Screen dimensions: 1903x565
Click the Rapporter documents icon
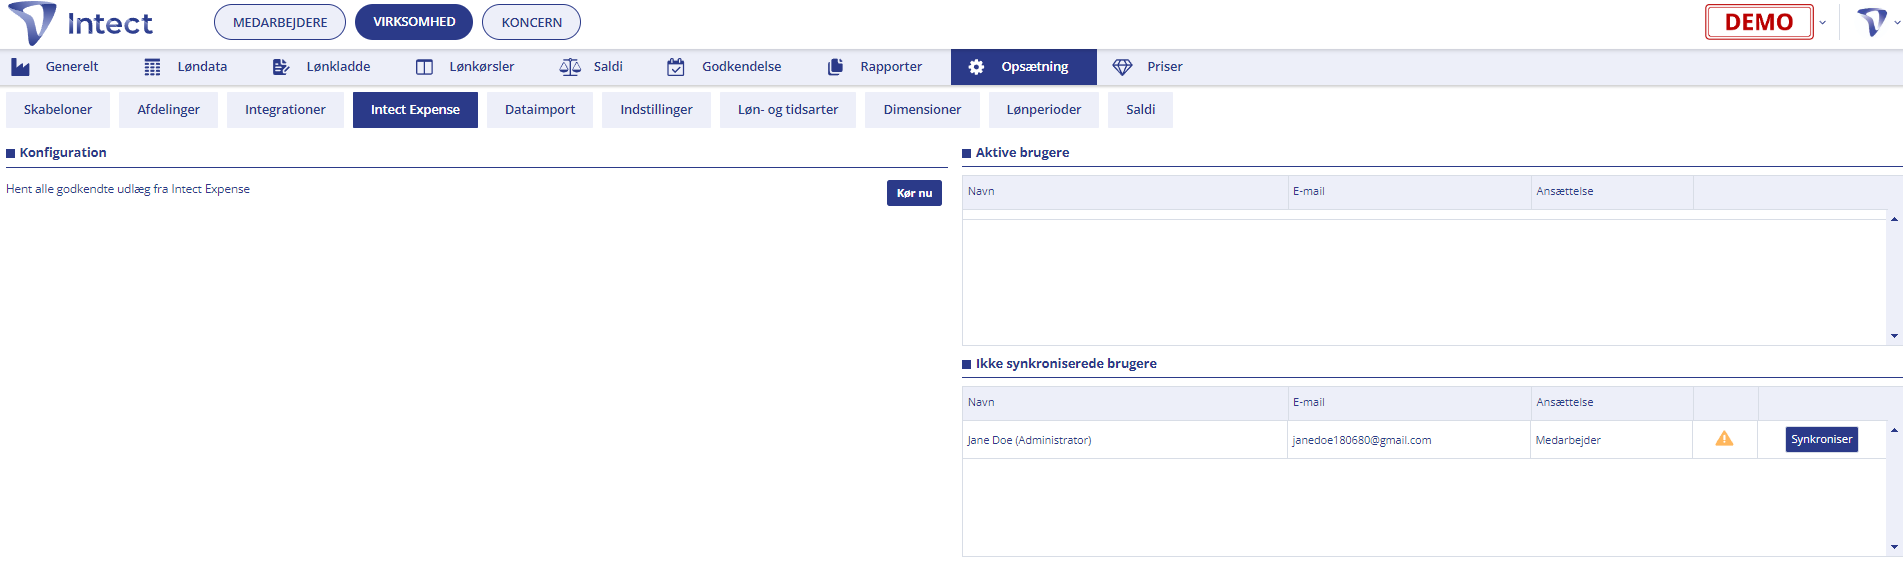coord(835,67)
